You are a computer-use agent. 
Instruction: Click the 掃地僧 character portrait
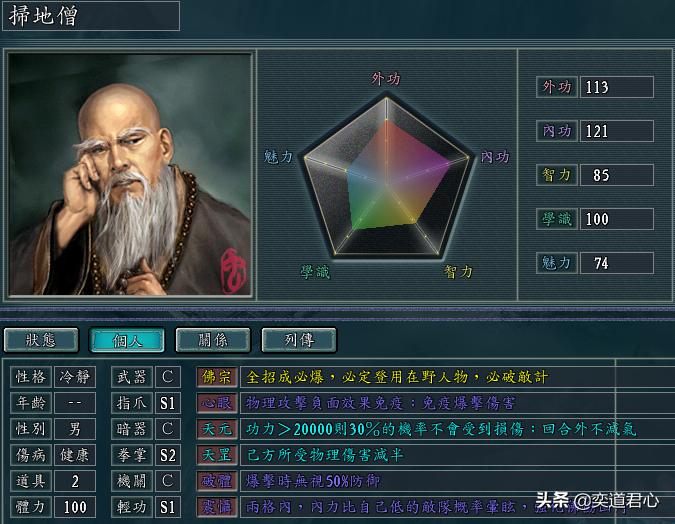point(130,174)
